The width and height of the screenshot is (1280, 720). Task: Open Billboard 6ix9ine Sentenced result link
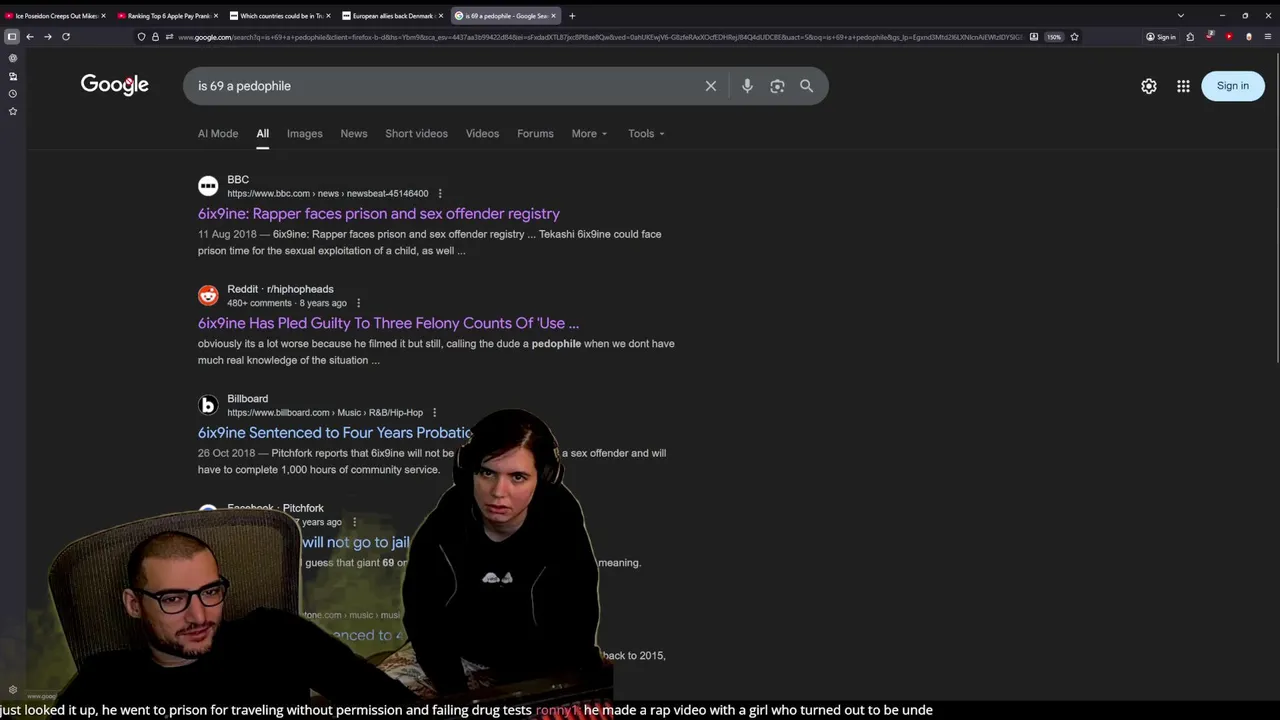[x=335, y=433]
